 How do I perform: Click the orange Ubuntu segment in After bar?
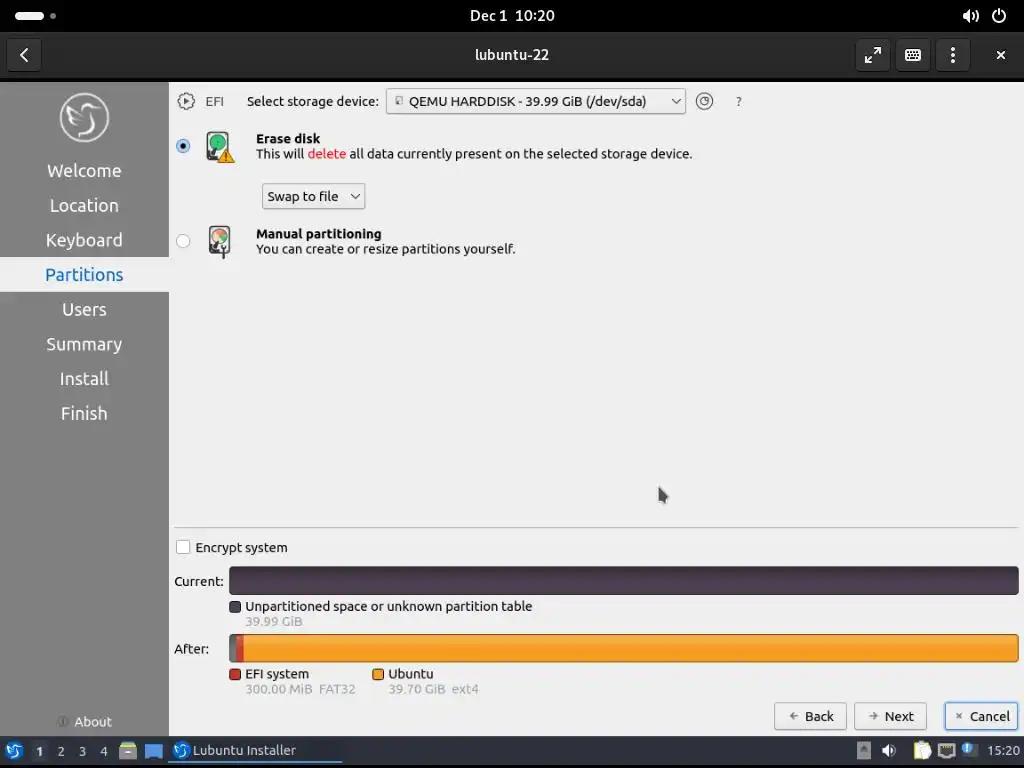tap(631, 648)
